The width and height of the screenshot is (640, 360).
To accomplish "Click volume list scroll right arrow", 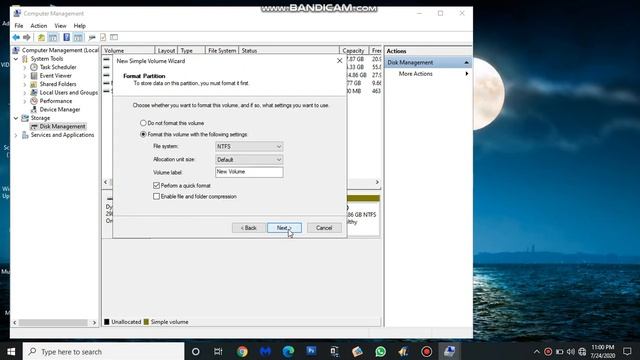I will pyautogui.click(x=377, y=182).
